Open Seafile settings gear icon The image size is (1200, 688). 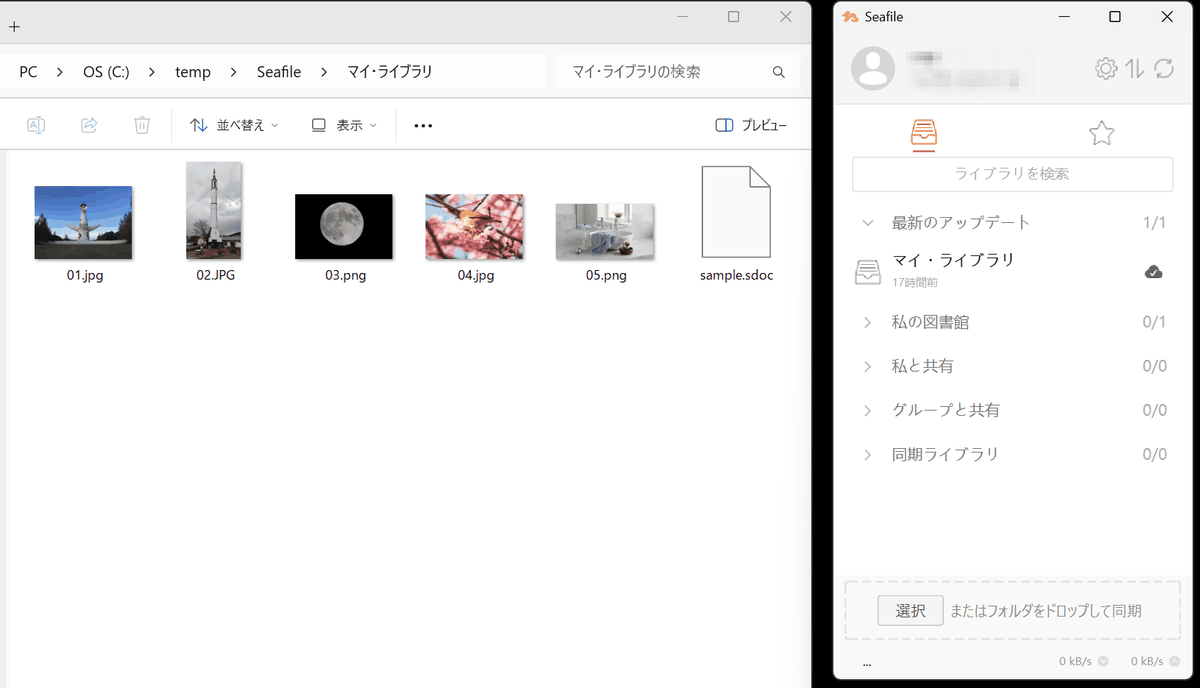point(1106,68)
